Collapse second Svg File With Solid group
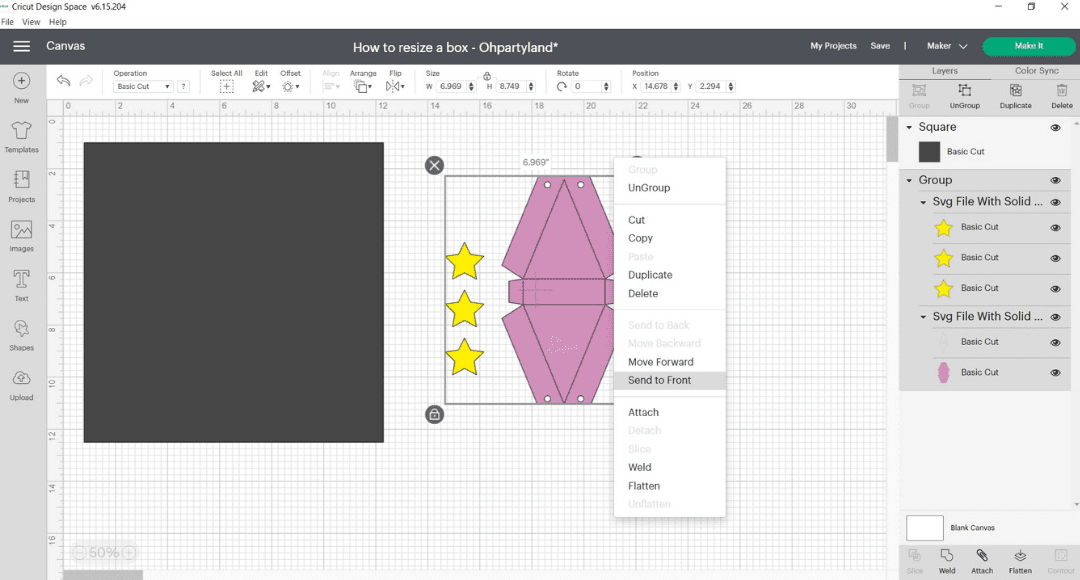Screen dimensions: 1080x580 click(924, 317)
